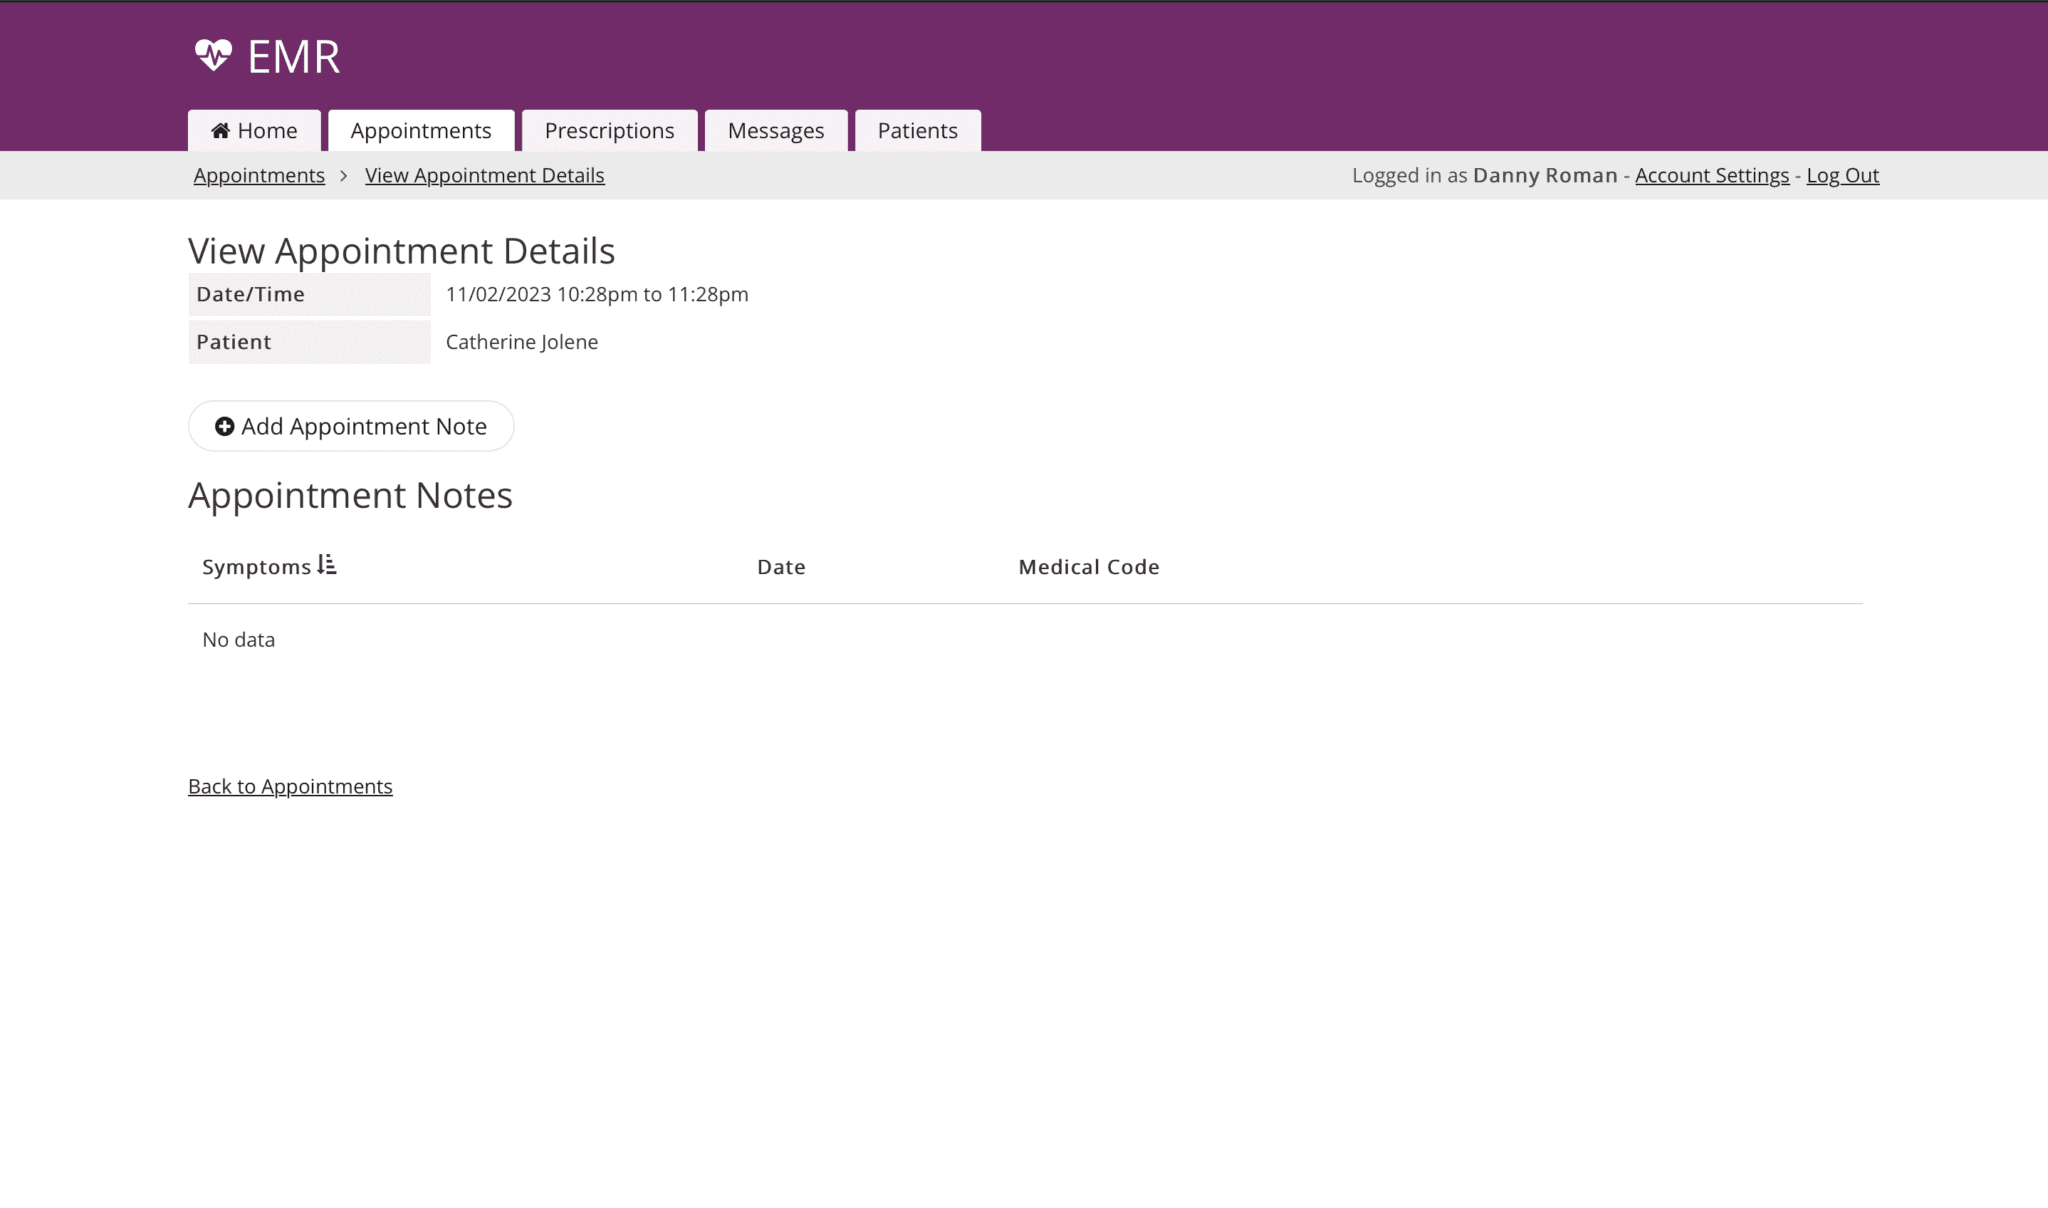Click the Medical Code column header
Image resolution: width=2048 pixels, height=1208 pixels.
[x=1088, y=566]
